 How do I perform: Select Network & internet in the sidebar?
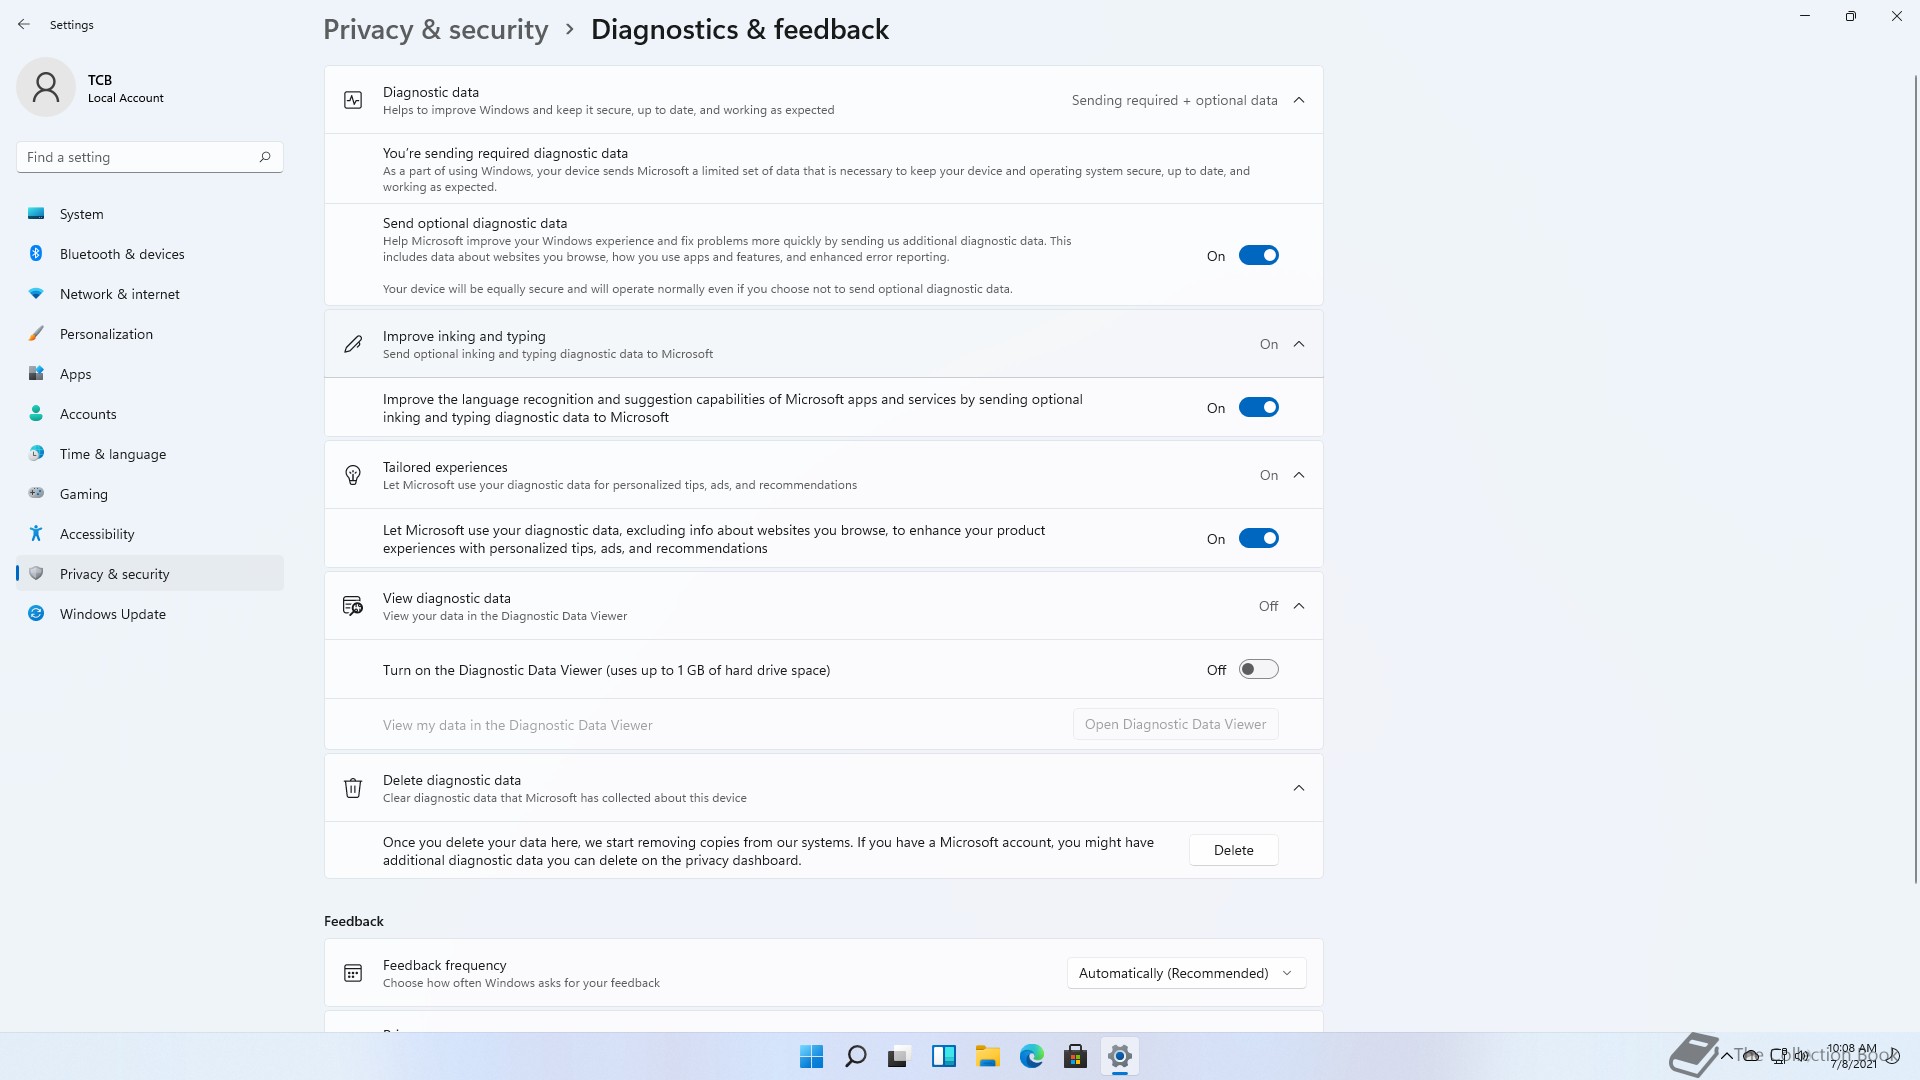point(150,294)
